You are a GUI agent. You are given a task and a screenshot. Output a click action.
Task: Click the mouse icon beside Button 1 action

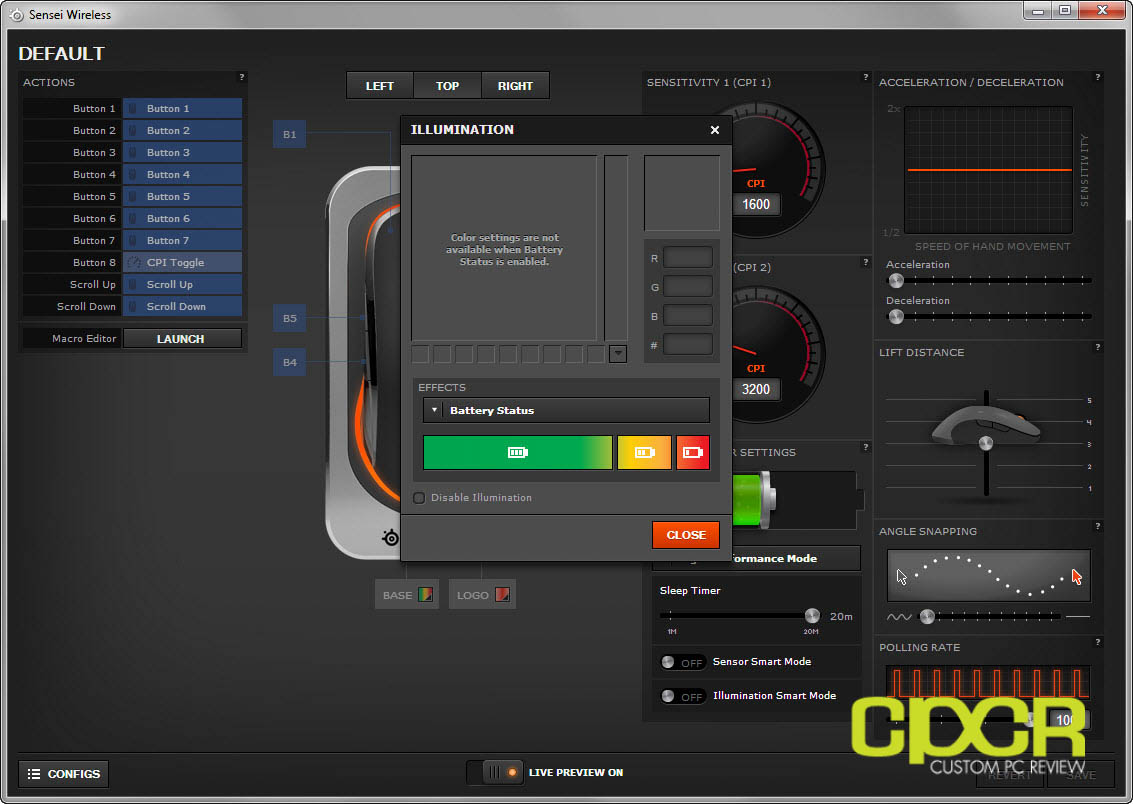(133, 108)
